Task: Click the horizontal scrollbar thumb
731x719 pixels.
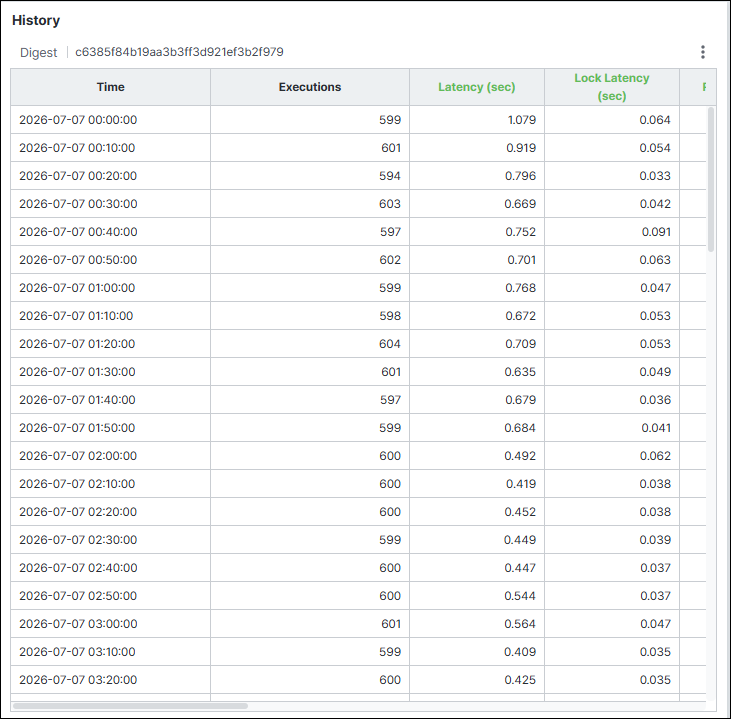Action: coord(131,706)
